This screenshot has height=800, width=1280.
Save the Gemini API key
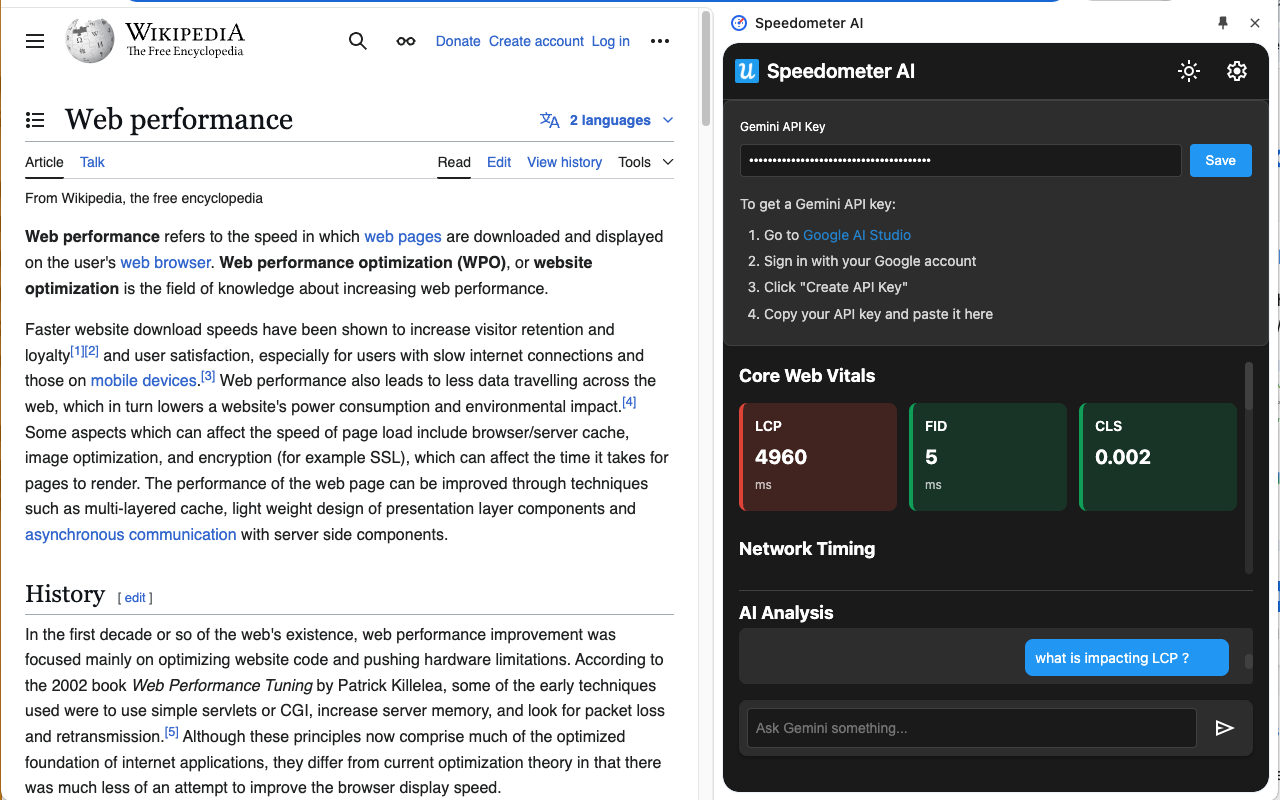[x=1220, y=160]
